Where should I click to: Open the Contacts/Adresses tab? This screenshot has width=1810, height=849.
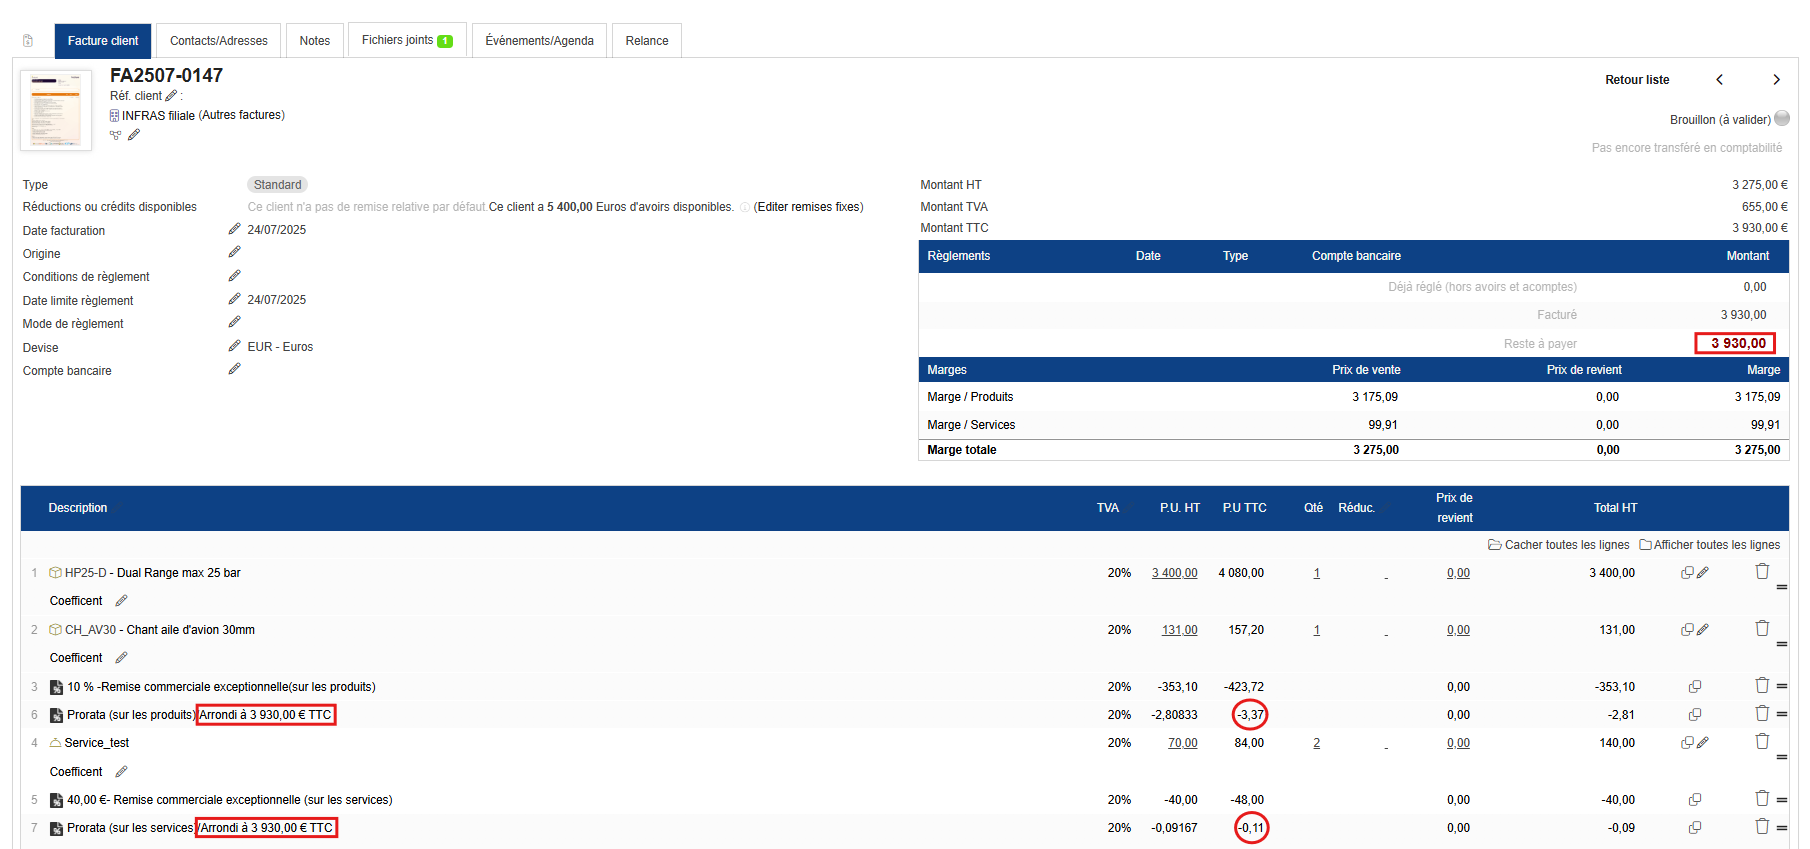tap(219, 41)
